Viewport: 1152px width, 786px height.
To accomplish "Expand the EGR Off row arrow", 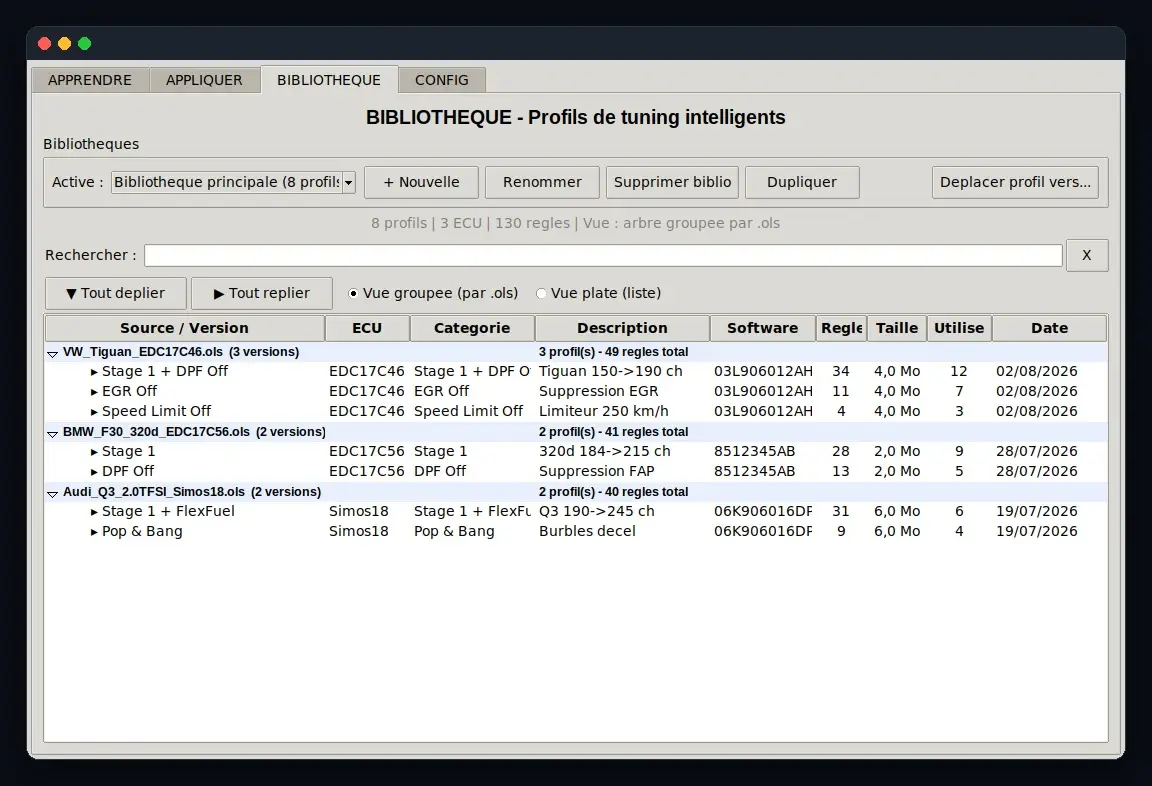I will coord(94,392).
